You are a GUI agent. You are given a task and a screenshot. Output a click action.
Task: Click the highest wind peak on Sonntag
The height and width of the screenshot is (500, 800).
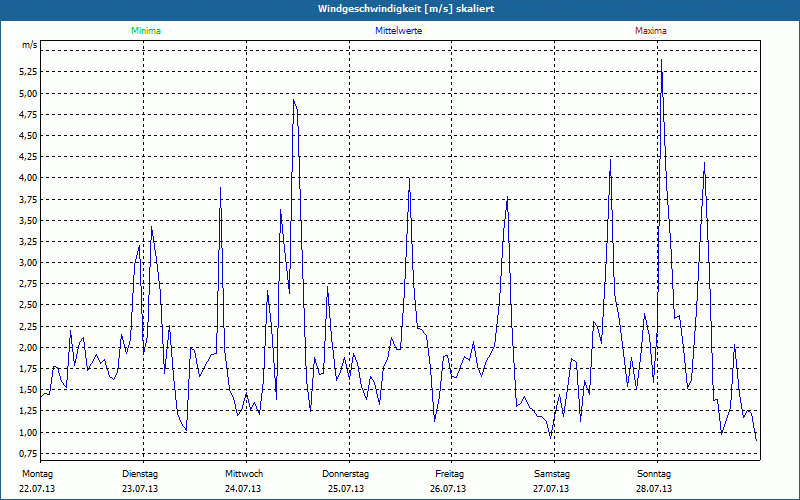tap(661, 60)
